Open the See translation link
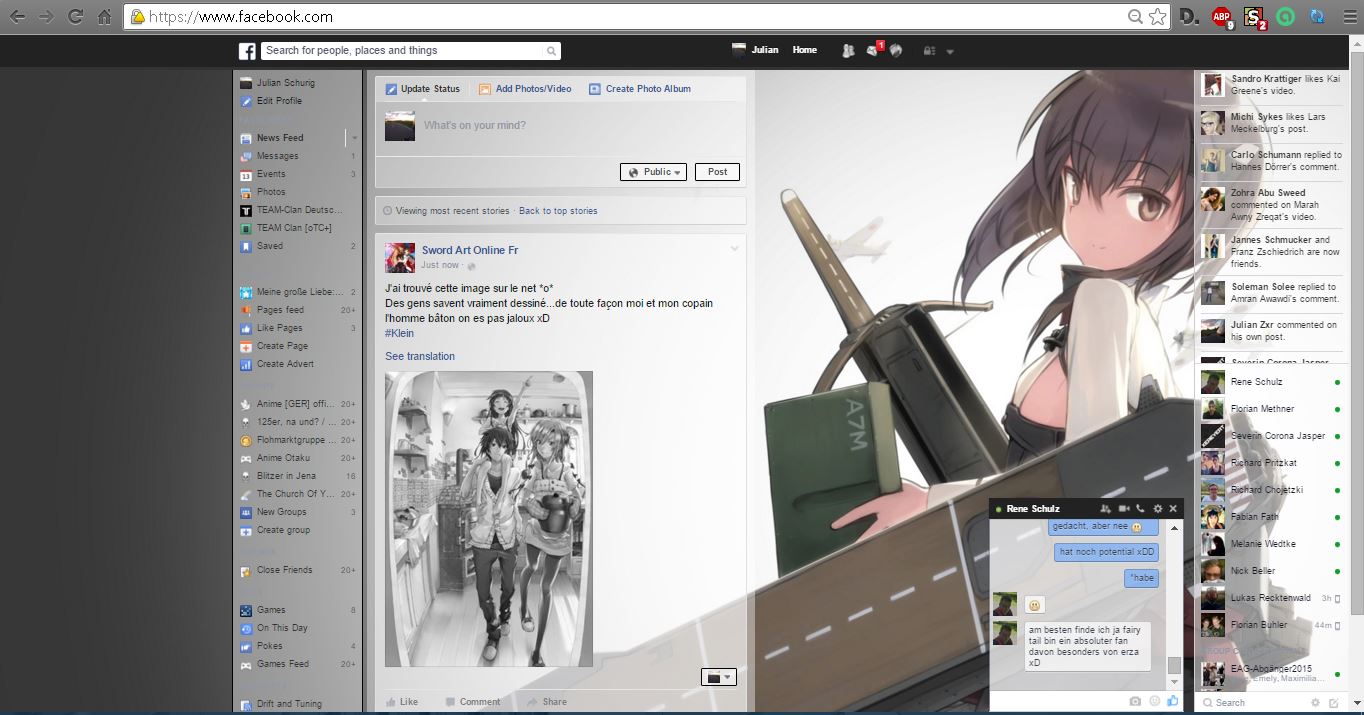Viewport: 1364px width, 715px height. coord(419,356)
